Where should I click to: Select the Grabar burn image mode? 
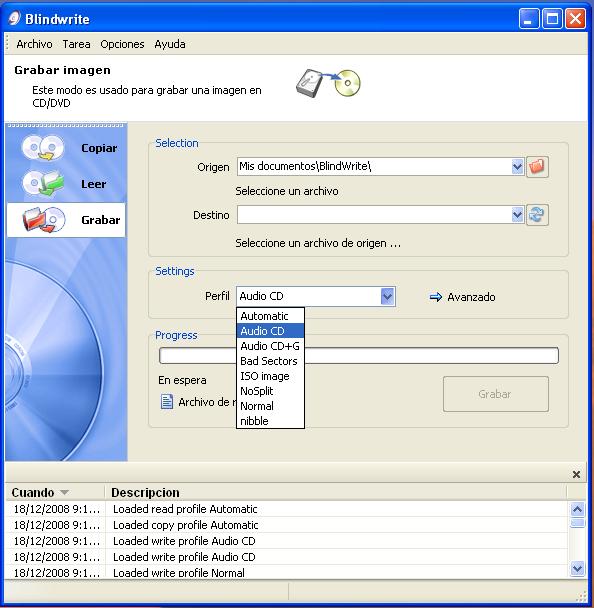point(66,219)
